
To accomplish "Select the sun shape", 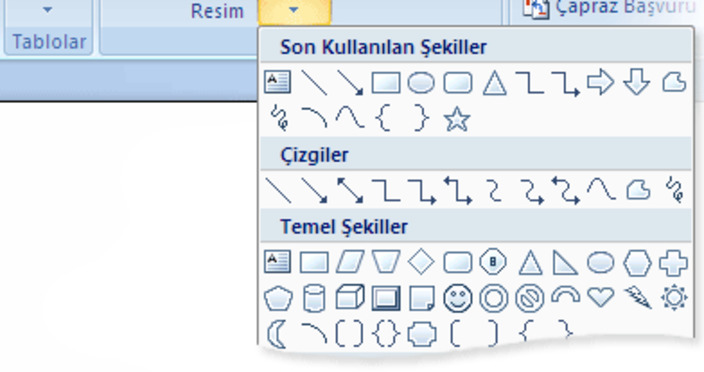I will click(674, 298).
